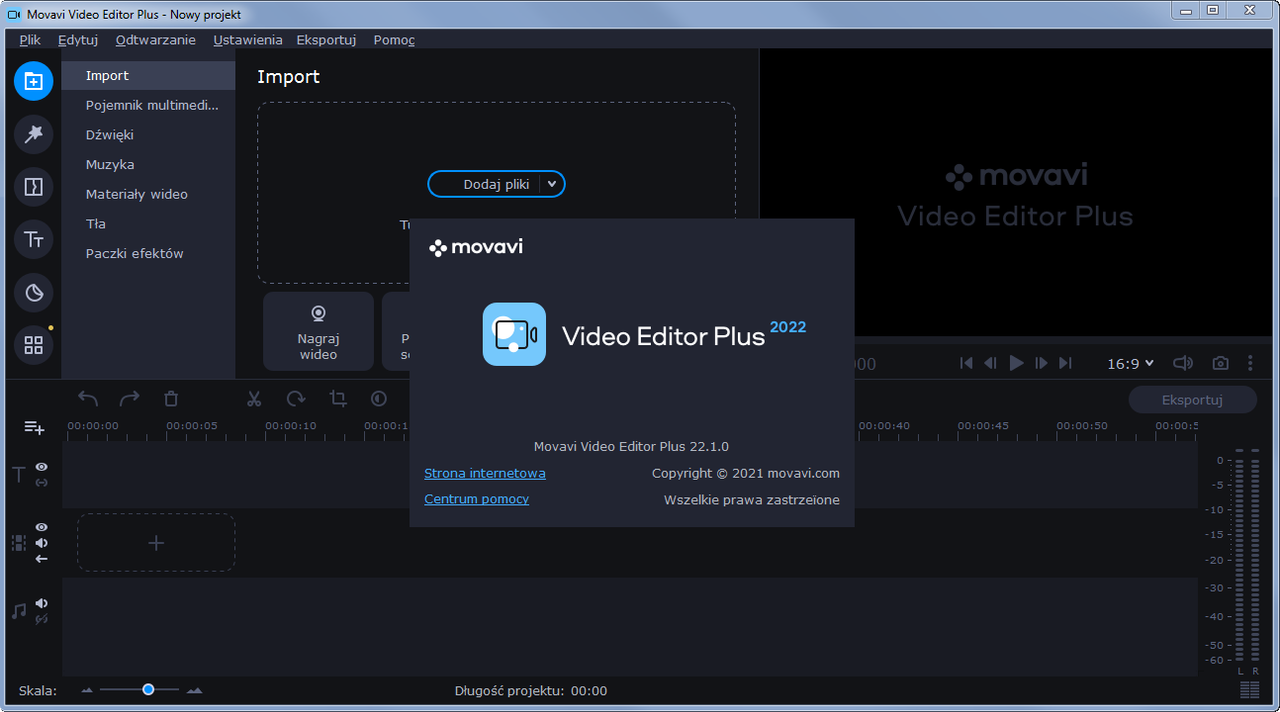Take a snapshot with the camera icon
Screen dimensions: 1280x712
tap(1221, 363)
